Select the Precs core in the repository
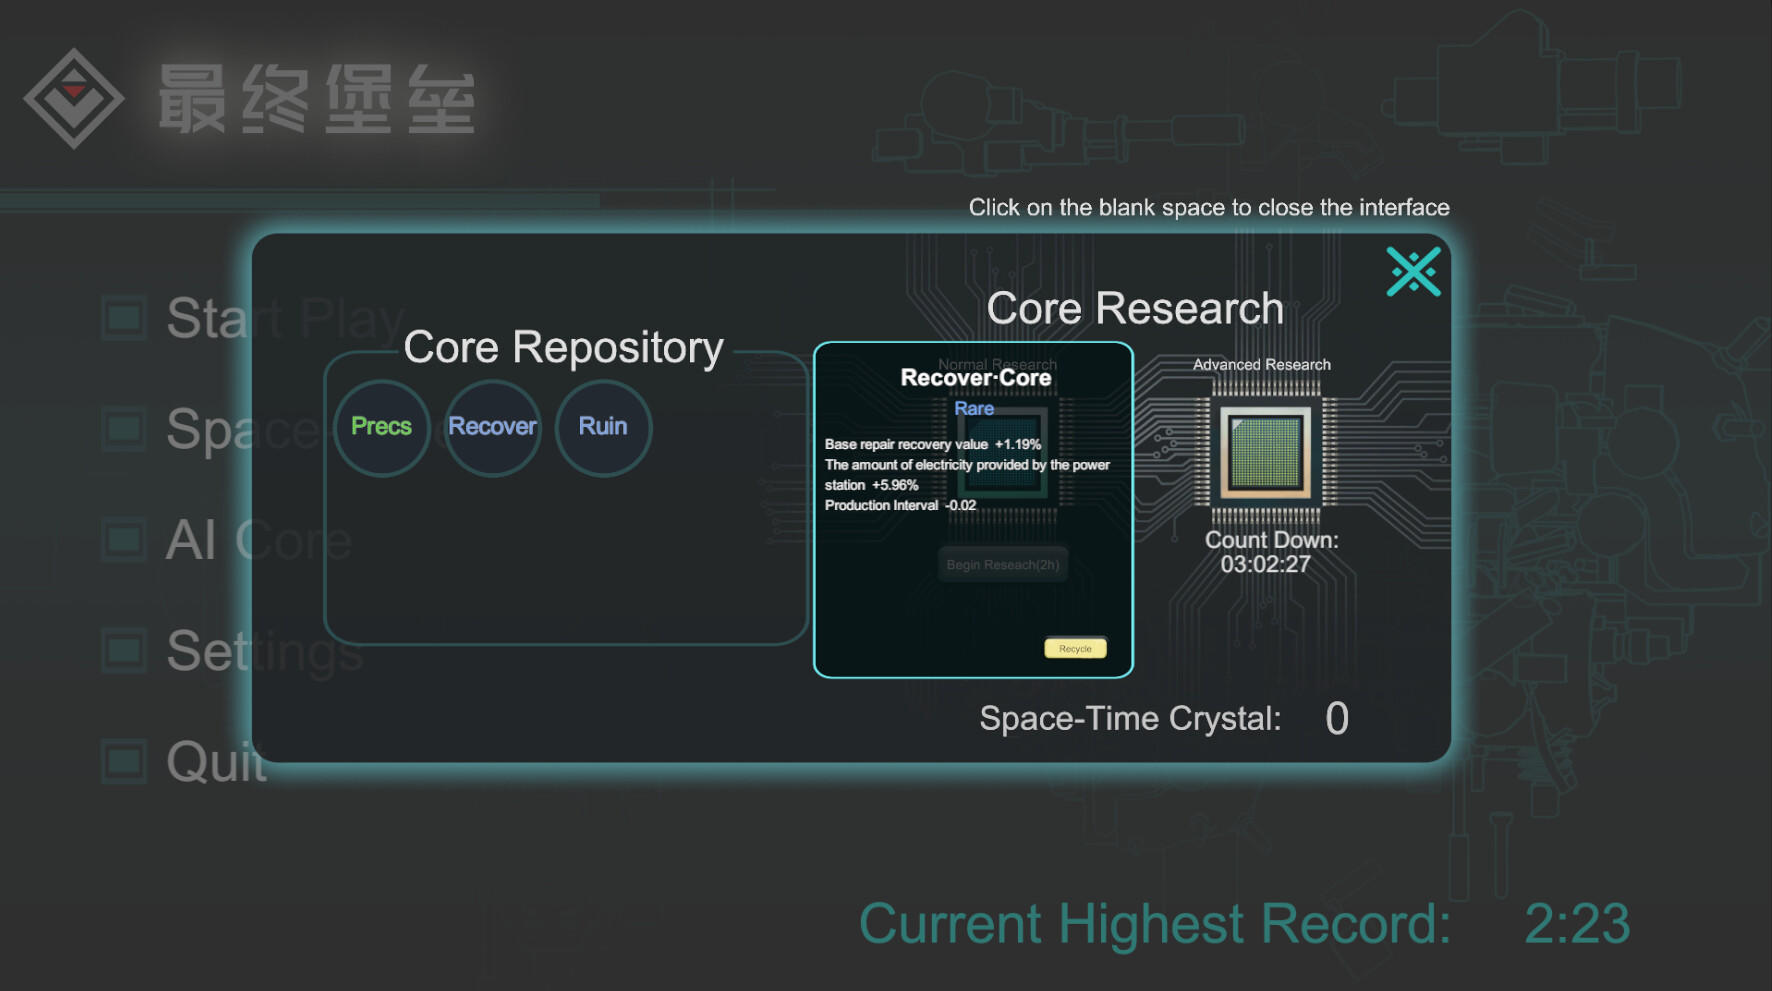Viewport: 1772px width, 991px height. coord(381,427)
